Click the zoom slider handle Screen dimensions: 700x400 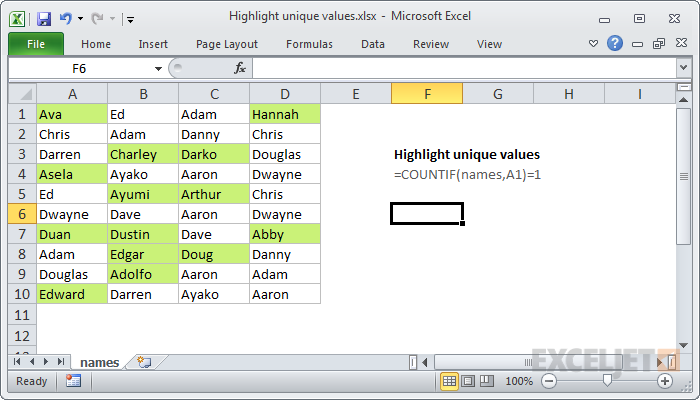(607, 380)
